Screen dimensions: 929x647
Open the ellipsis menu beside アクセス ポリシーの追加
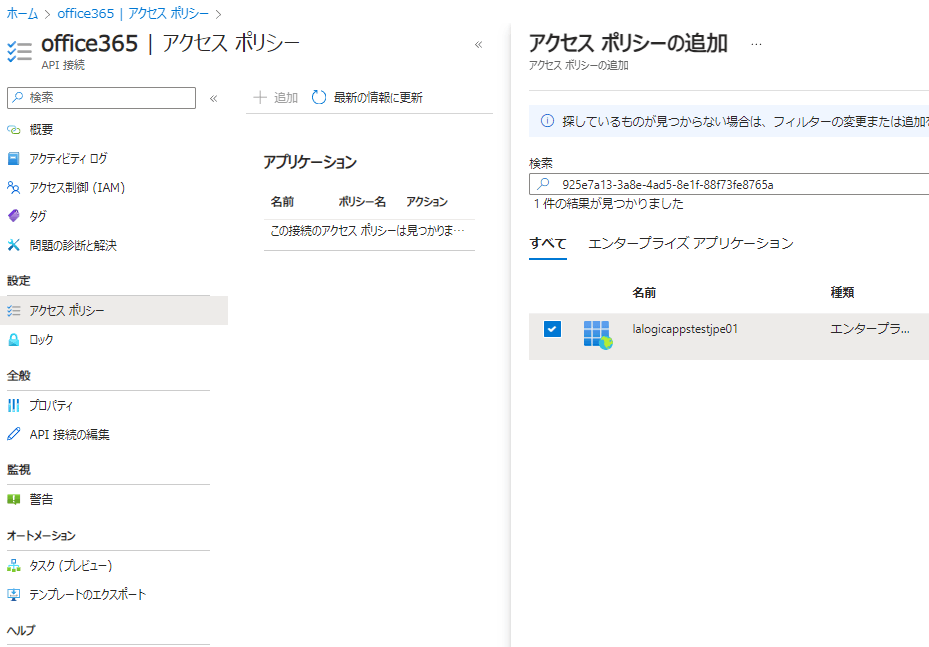756,44
